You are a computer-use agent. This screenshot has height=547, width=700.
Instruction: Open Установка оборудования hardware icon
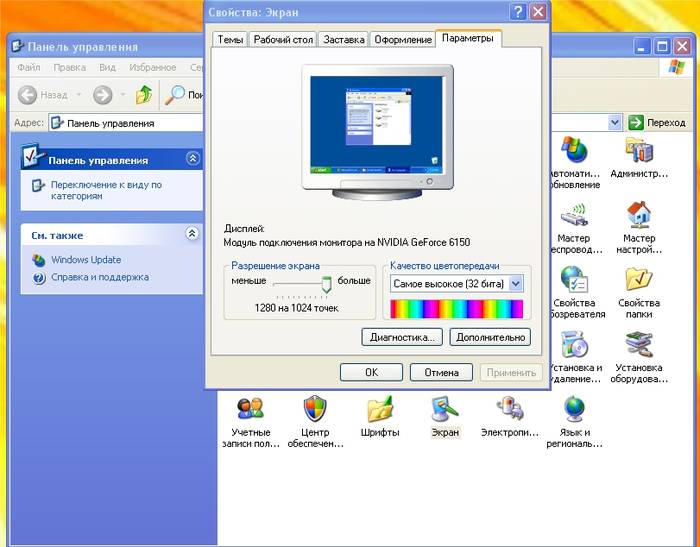coord(639,345)
